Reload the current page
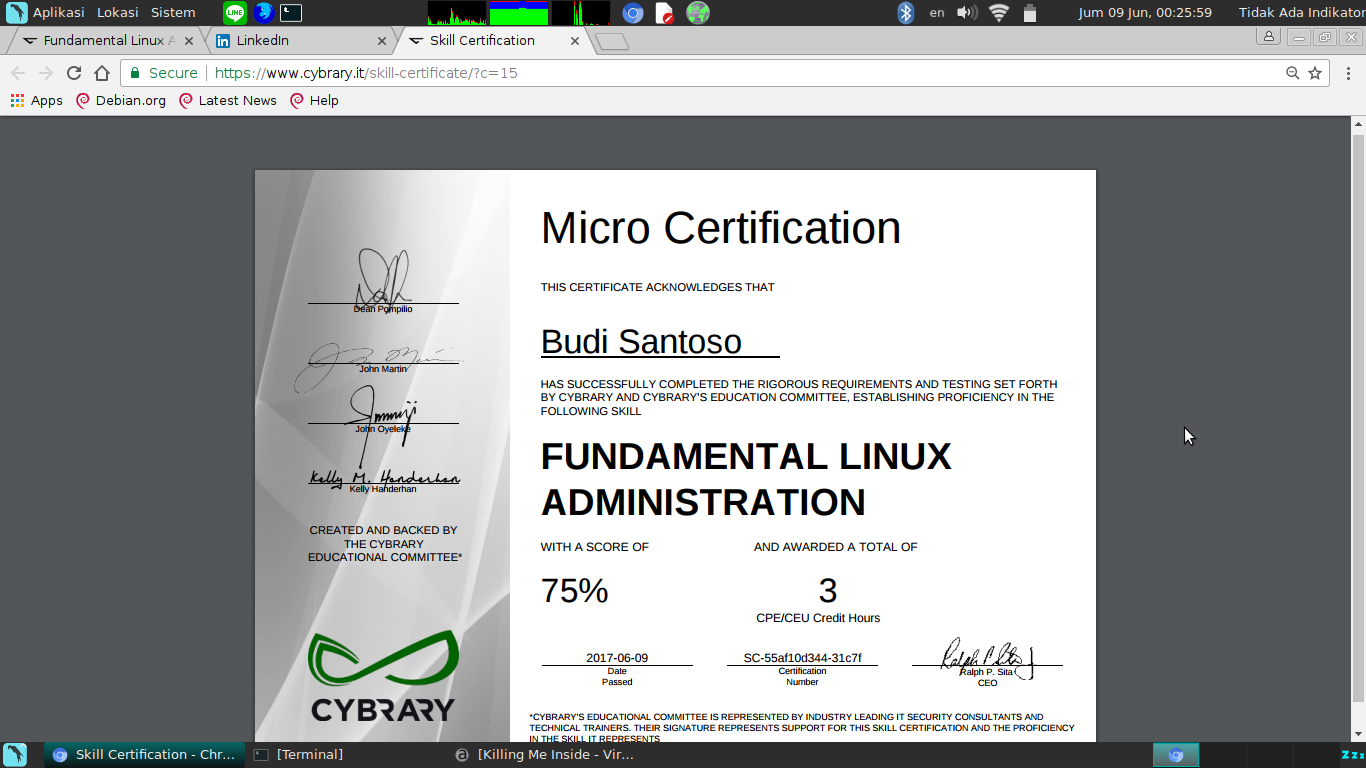 (x=74, y=73)
